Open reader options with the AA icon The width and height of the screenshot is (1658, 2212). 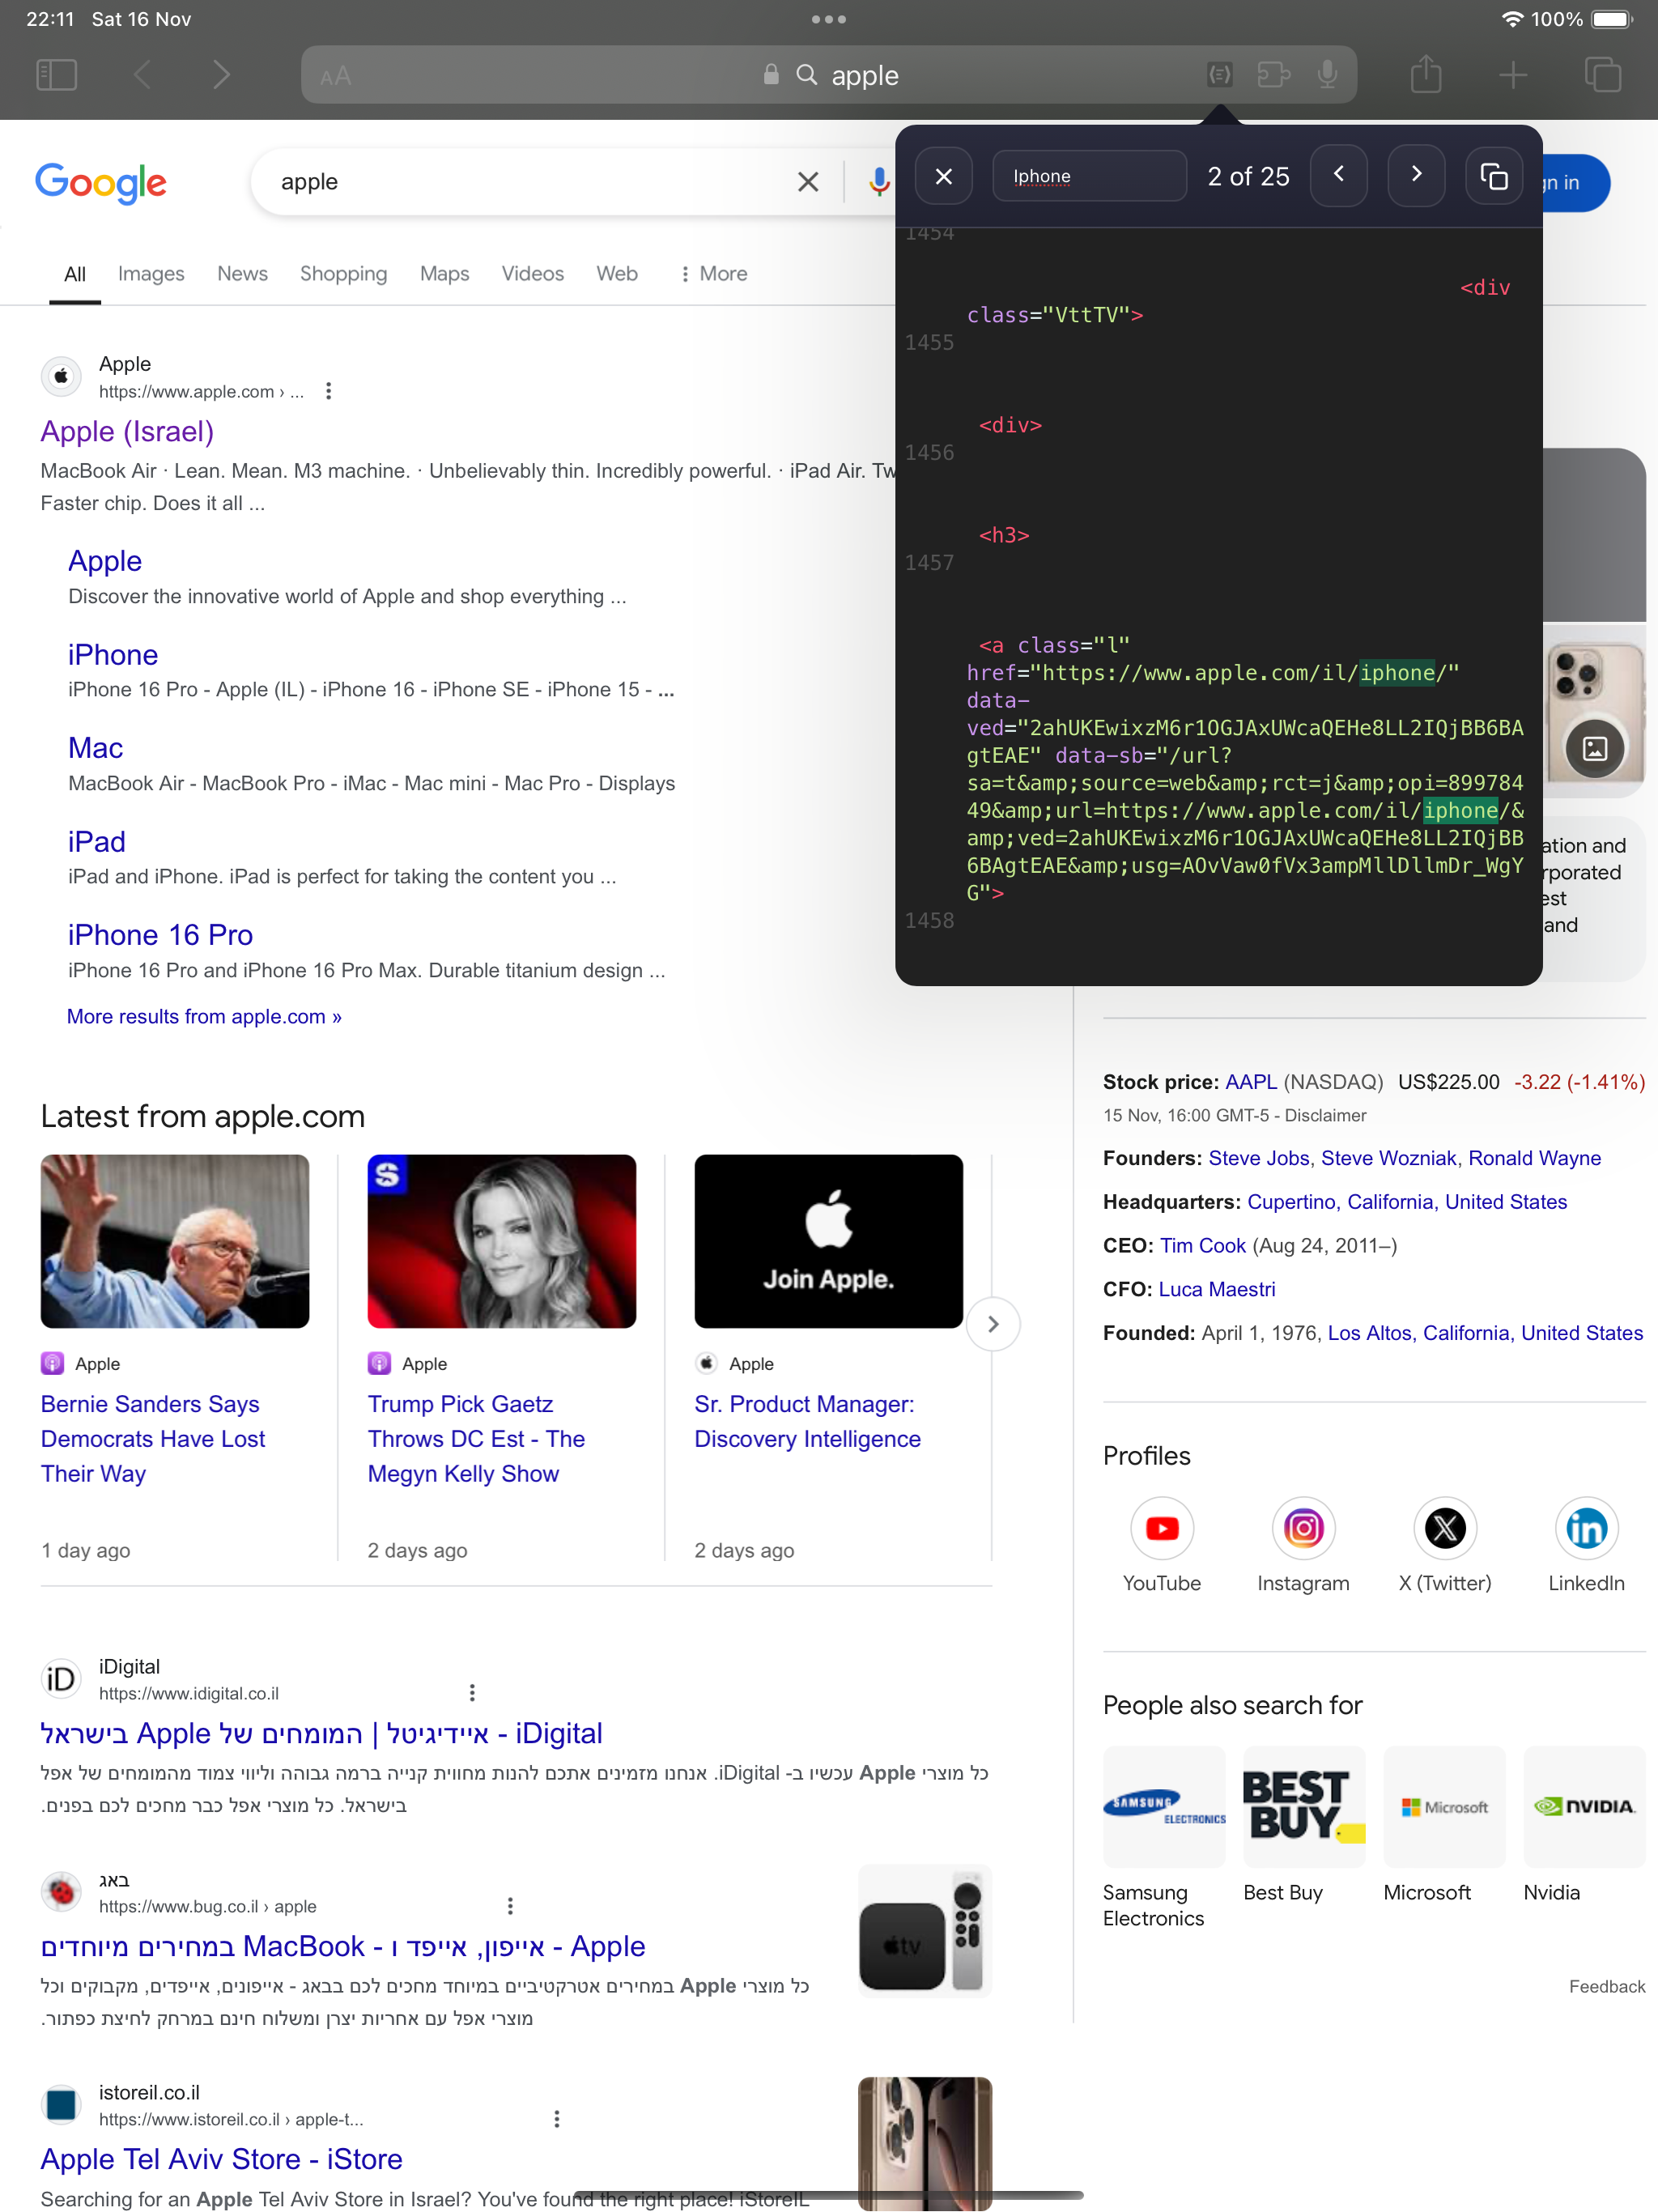click(x=334, y=74)
